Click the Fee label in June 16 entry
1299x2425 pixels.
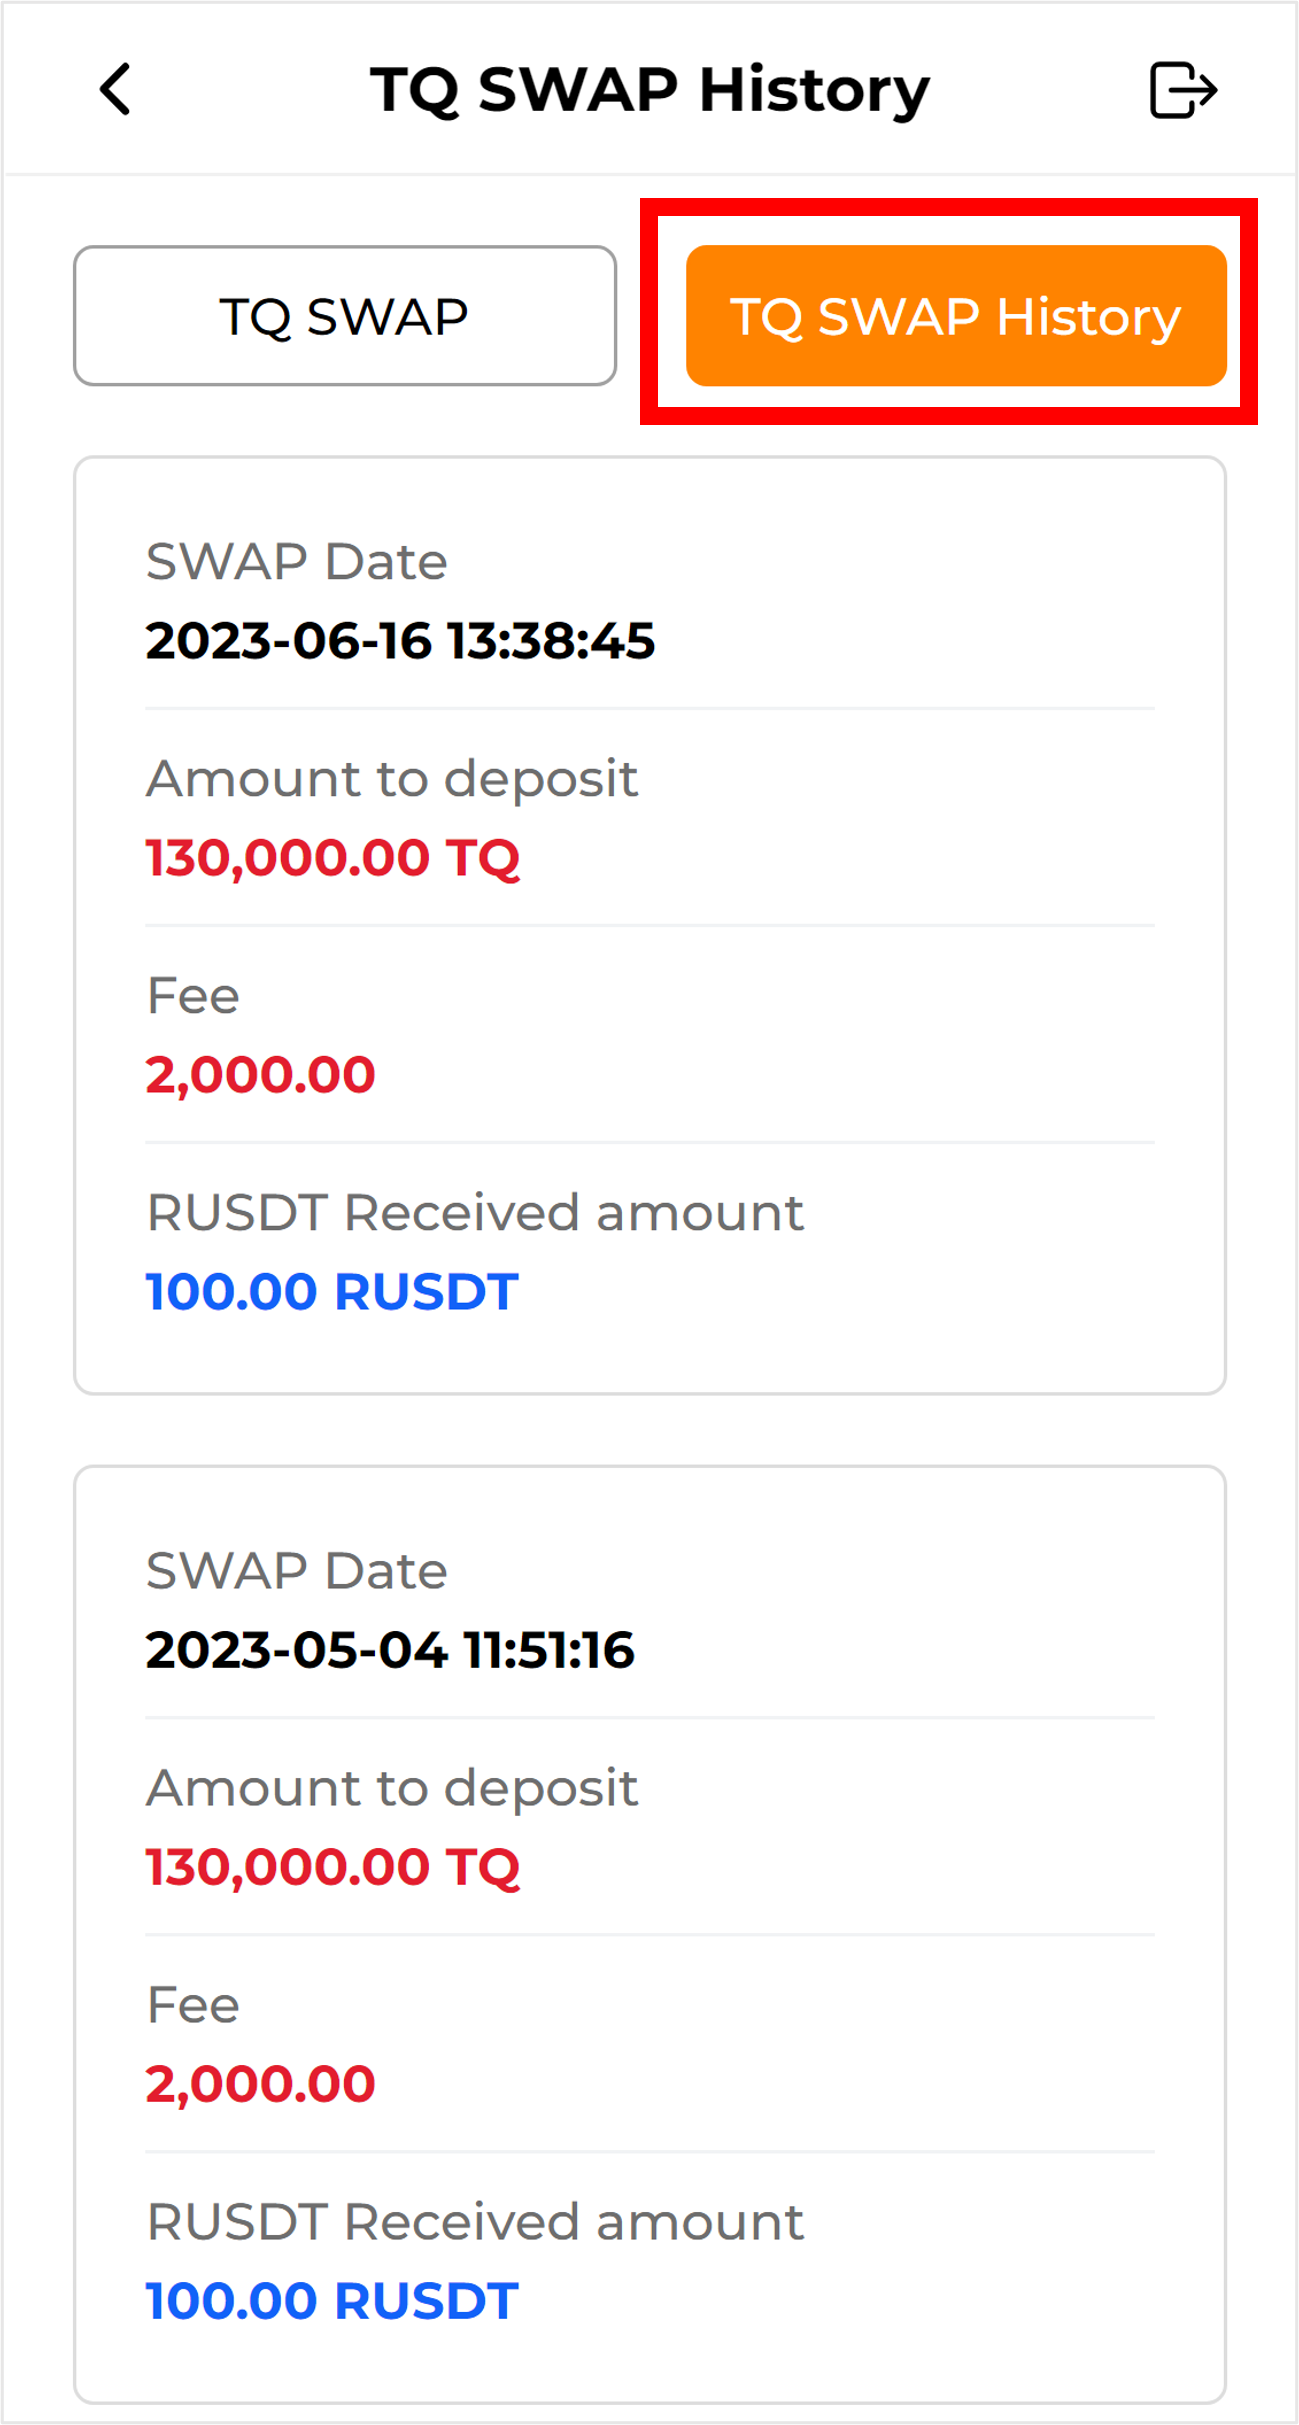click(193, 996)
